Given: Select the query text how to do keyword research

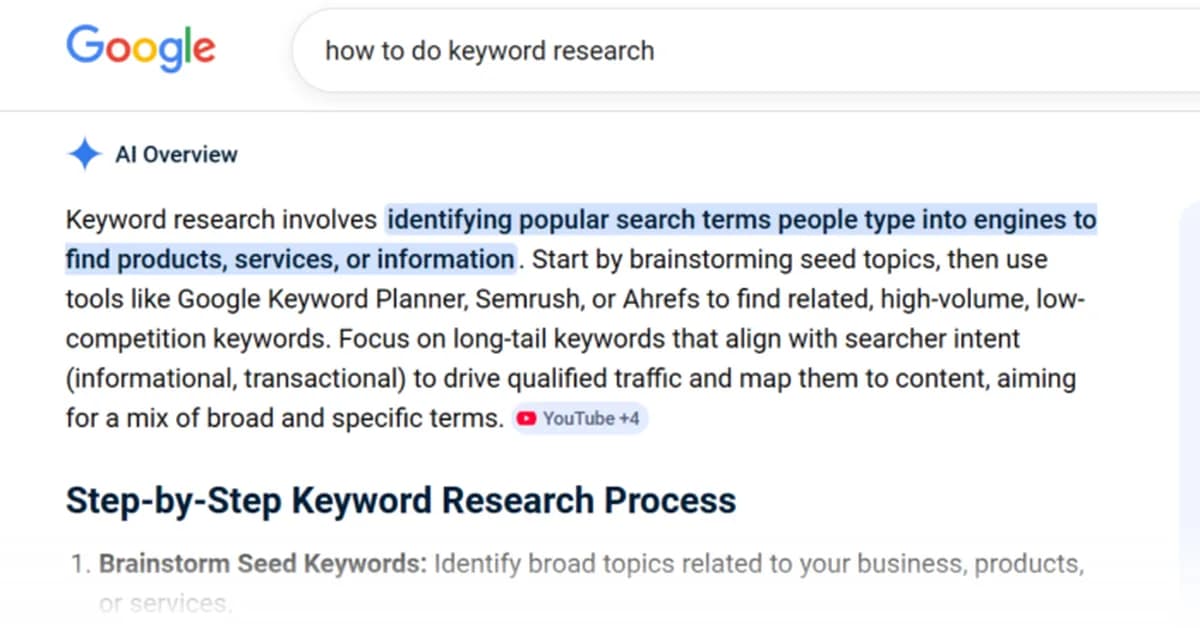Looking at the screenshot, I should click(x=489, y=50).
